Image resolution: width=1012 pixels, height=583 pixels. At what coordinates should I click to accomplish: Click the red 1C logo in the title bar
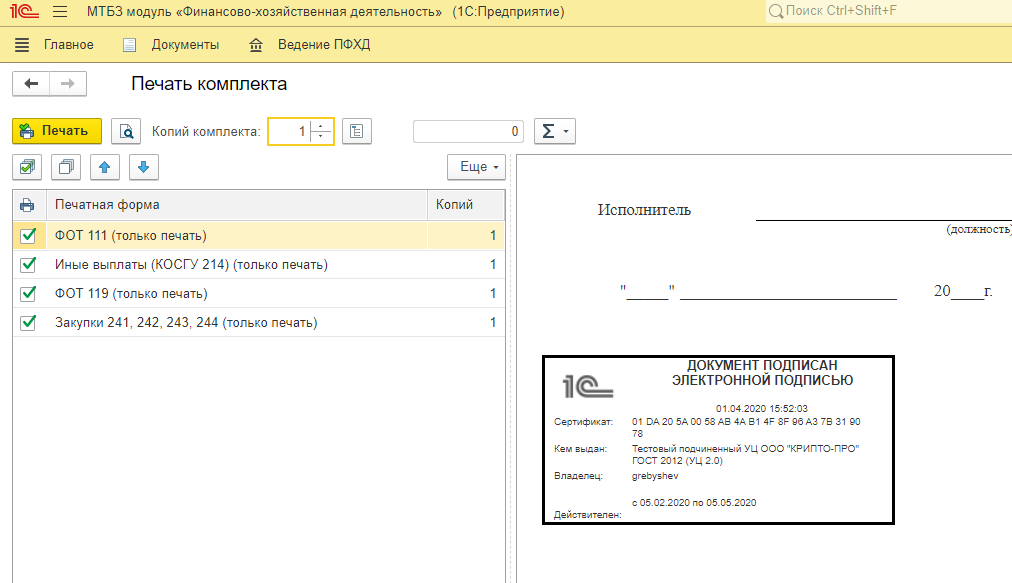pos(22,11)
